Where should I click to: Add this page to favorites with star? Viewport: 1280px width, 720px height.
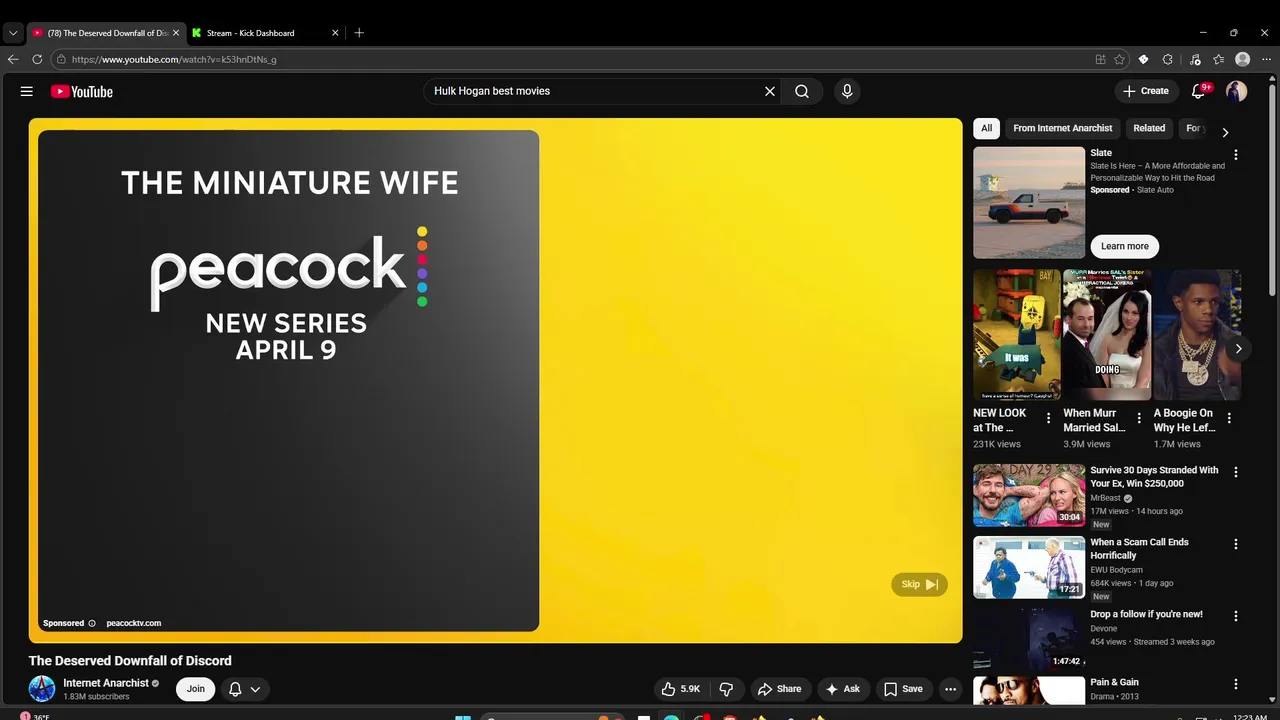tap(1120, 59)
